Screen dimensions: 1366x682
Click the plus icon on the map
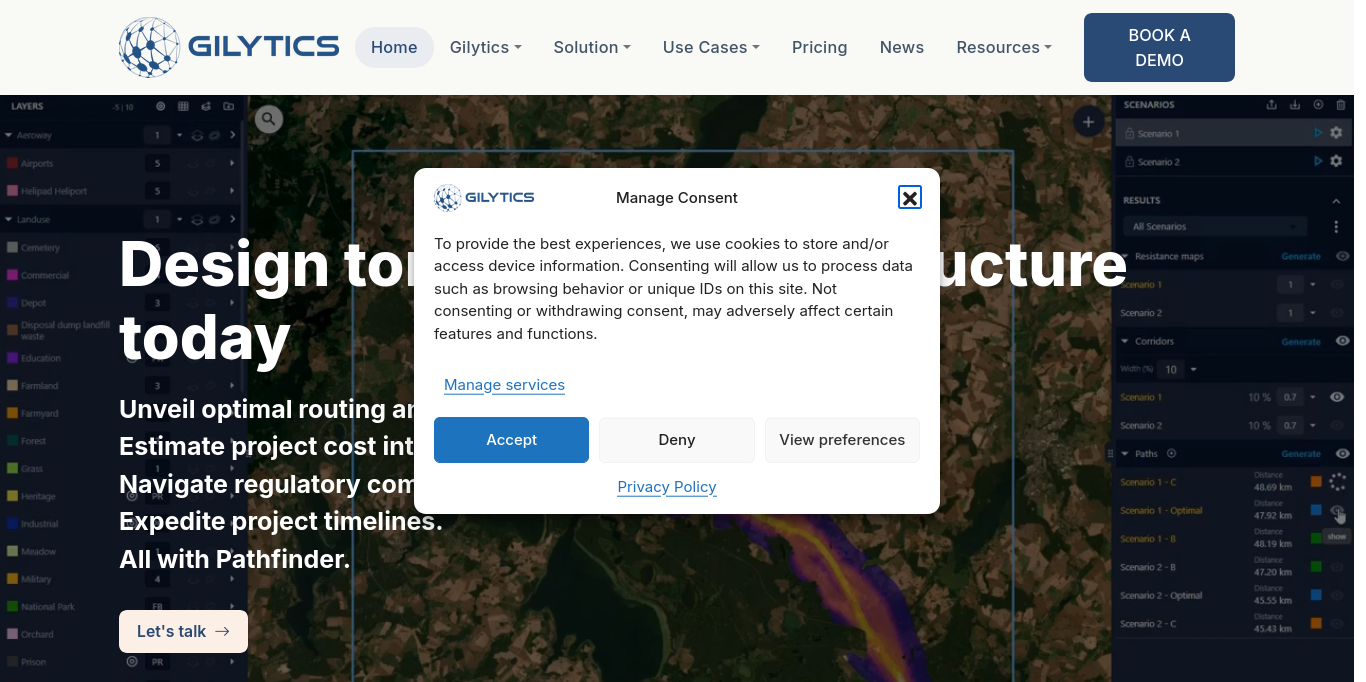pyautogui.click(x=1088, y=122)
